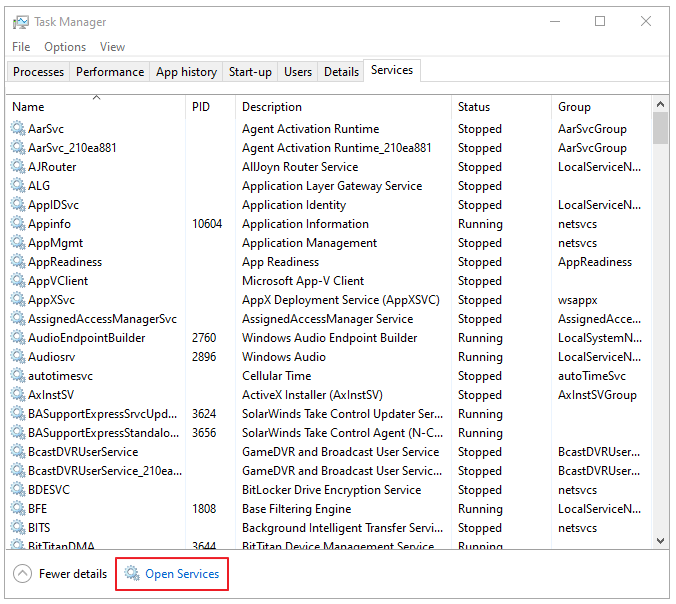The image size is (676, 604).
Task: Click gear icon beside AppVClient
Action: click(18, 280)
